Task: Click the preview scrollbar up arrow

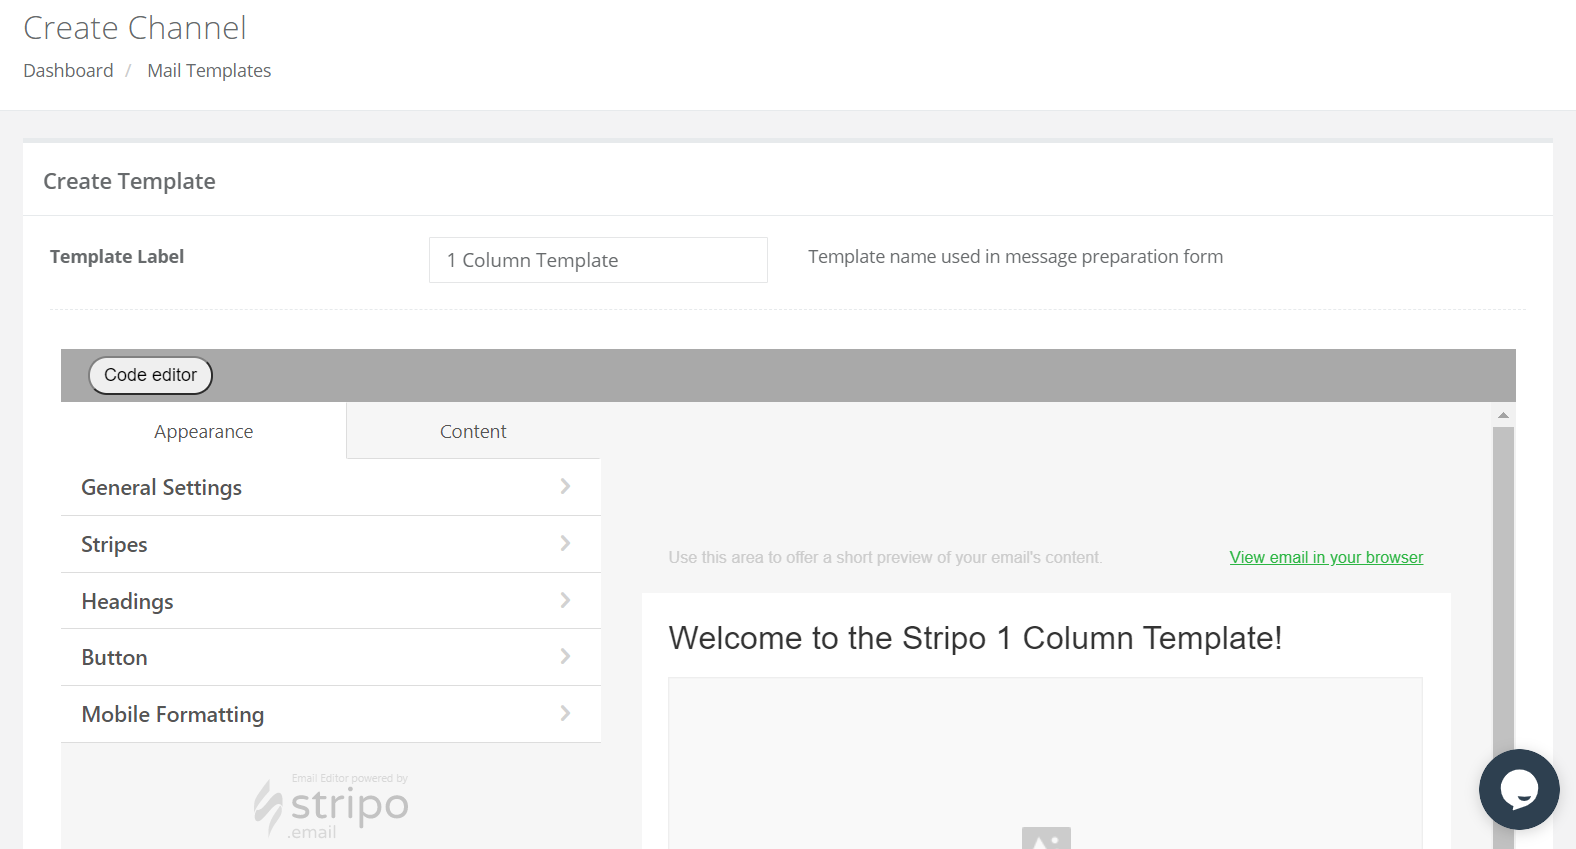Action: pos(1503,415)
